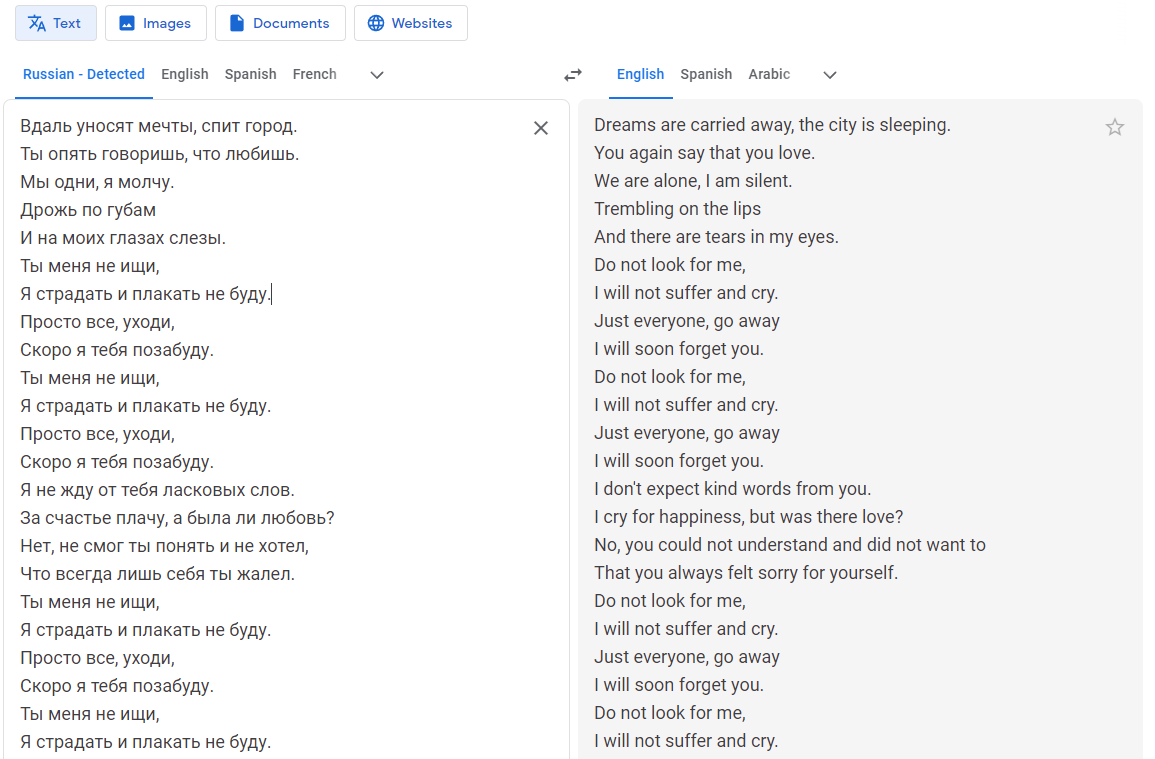Save translation with the star icon
Screen dimensions: 1155x759
click(1115, 127)
